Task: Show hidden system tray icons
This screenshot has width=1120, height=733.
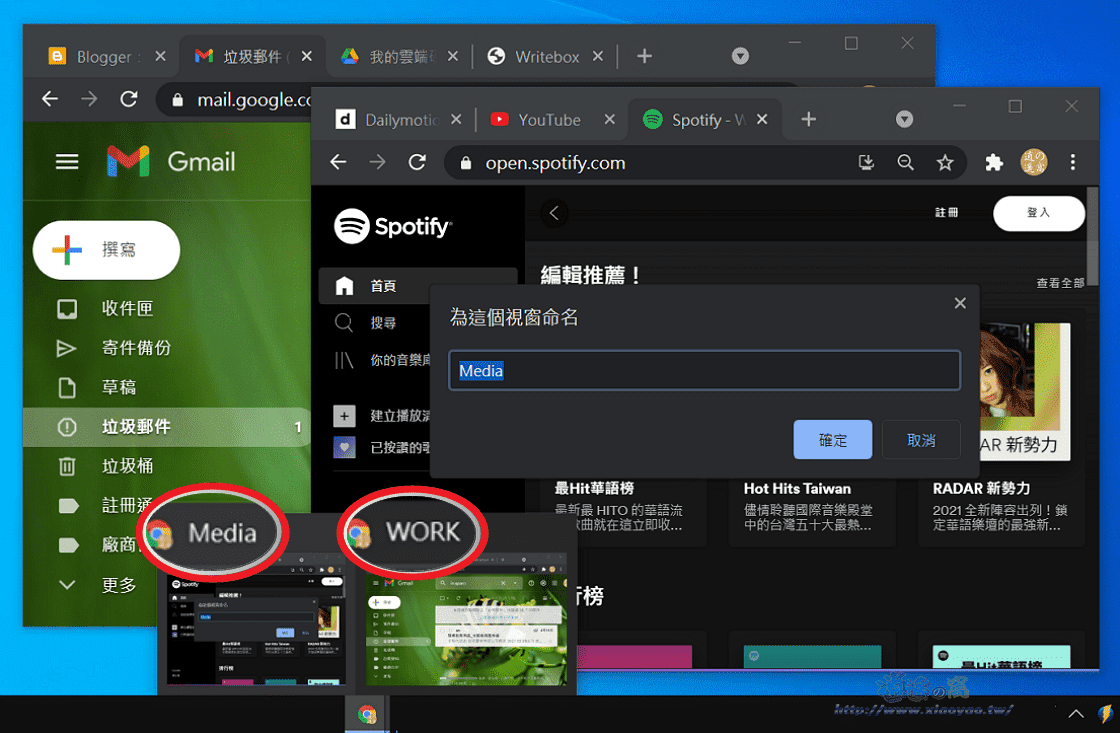Action: tap(1076, 713)
